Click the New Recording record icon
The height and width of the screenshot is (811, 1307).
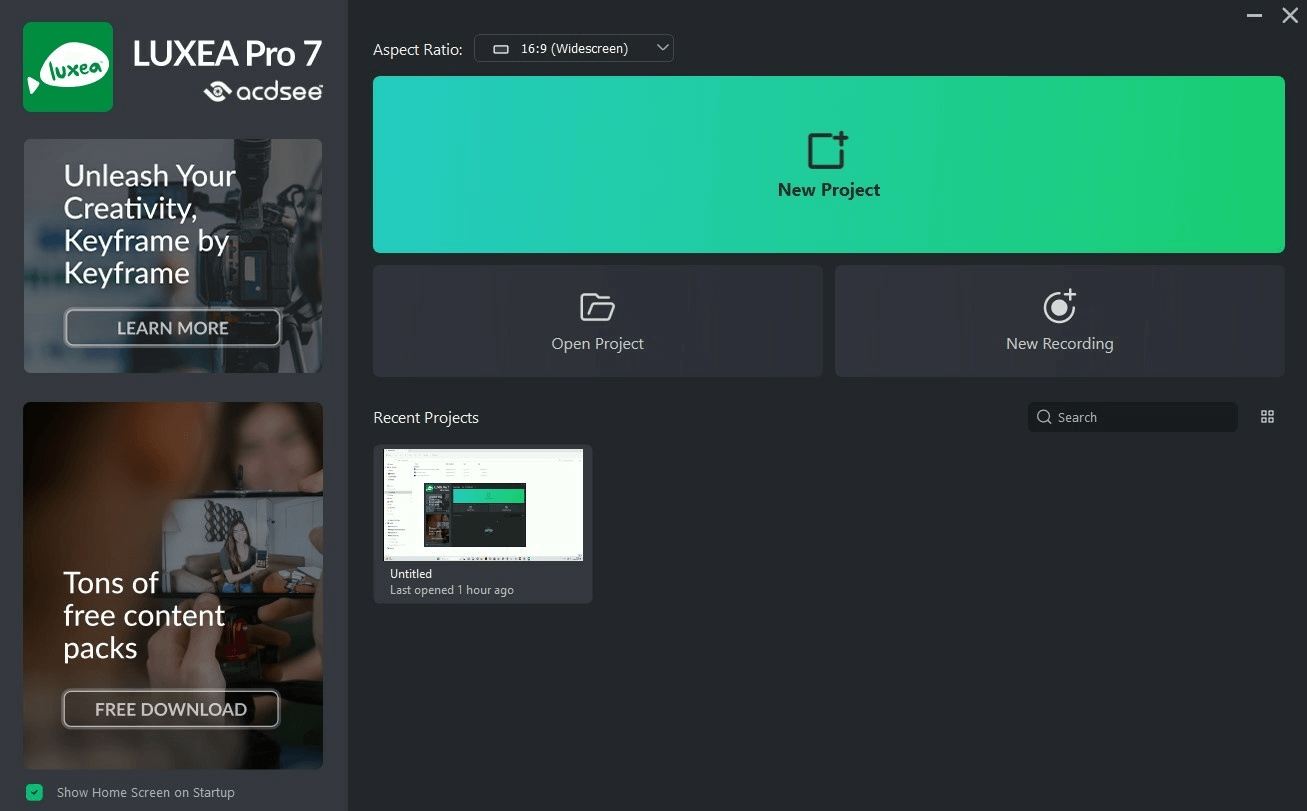pos(1059,307)
